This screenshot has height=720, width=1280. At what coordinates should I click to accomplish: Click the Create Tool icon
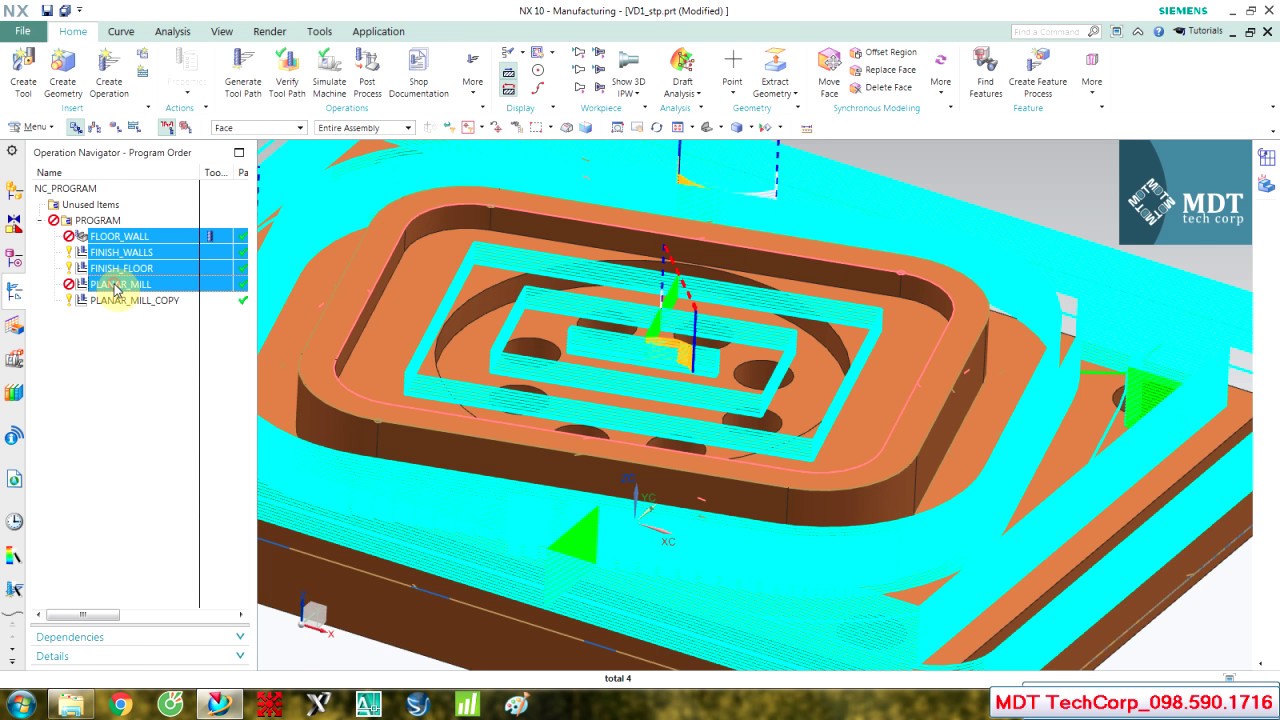coord(23,73)
